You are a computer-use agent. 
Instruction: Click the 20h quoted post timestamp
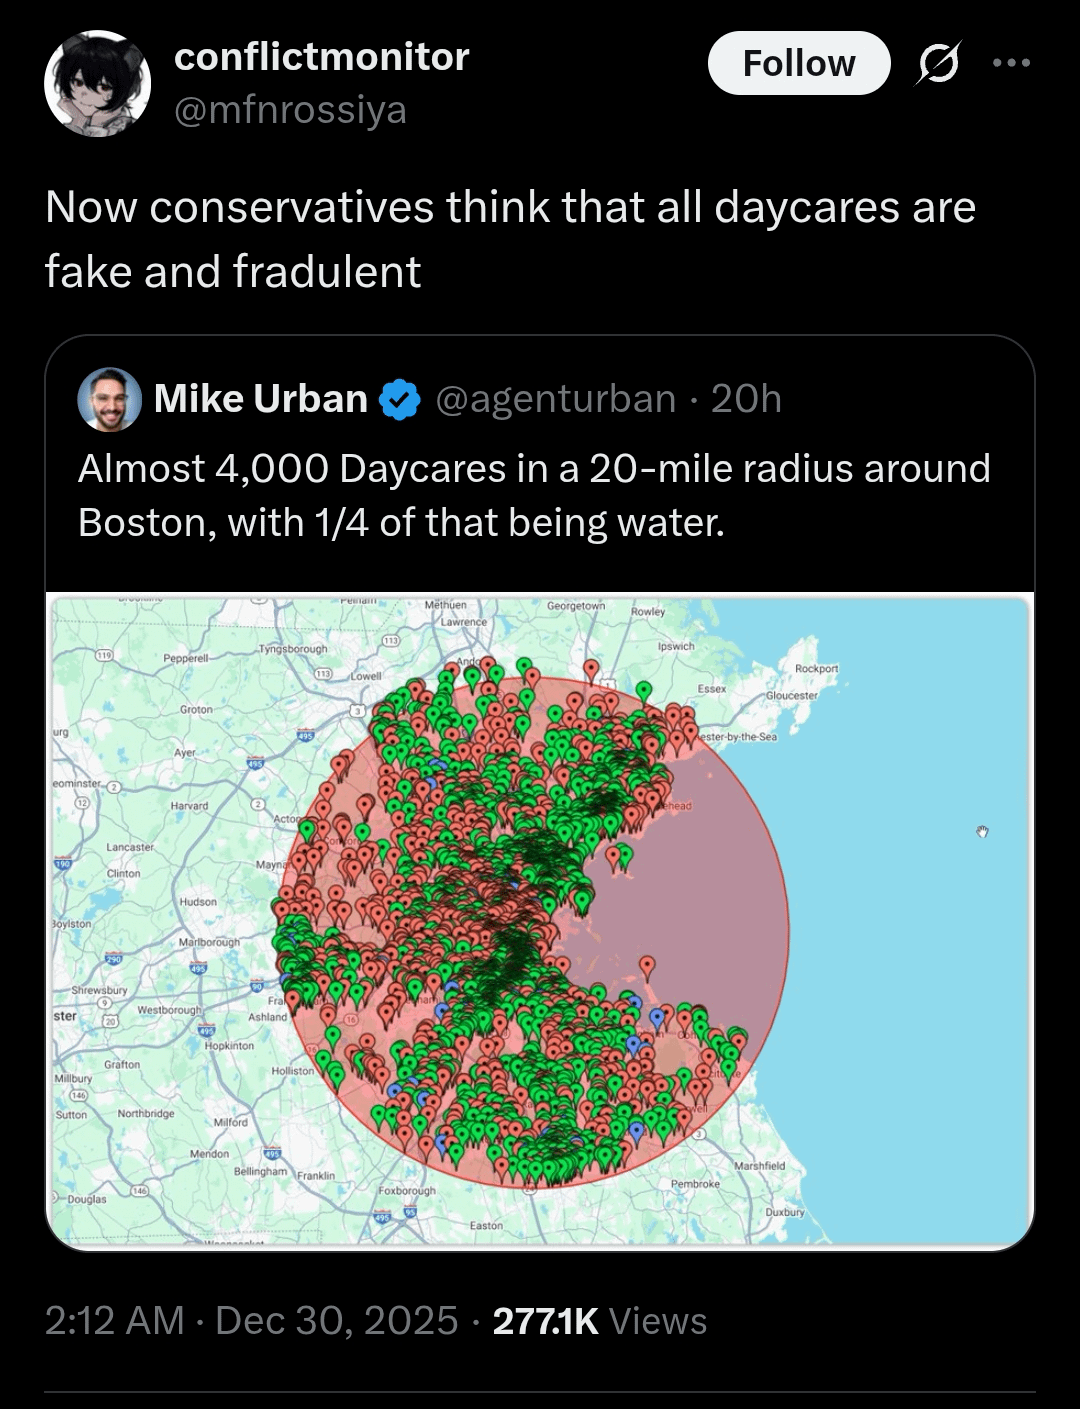tap(746, 399)
